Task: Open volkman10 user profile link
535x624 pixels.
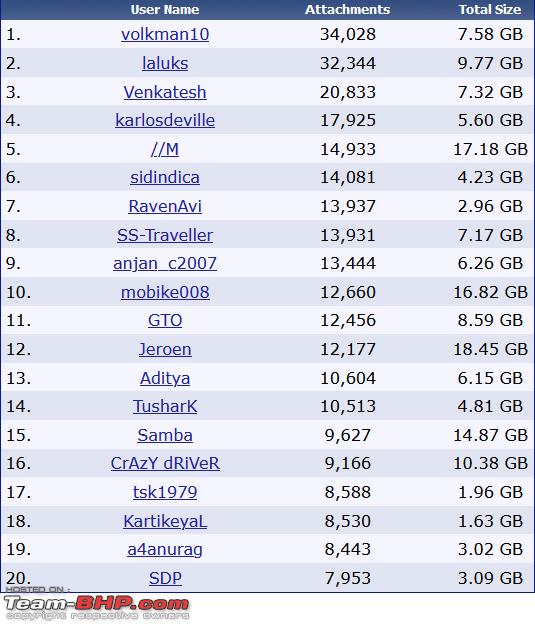Action: coord(165,34)
